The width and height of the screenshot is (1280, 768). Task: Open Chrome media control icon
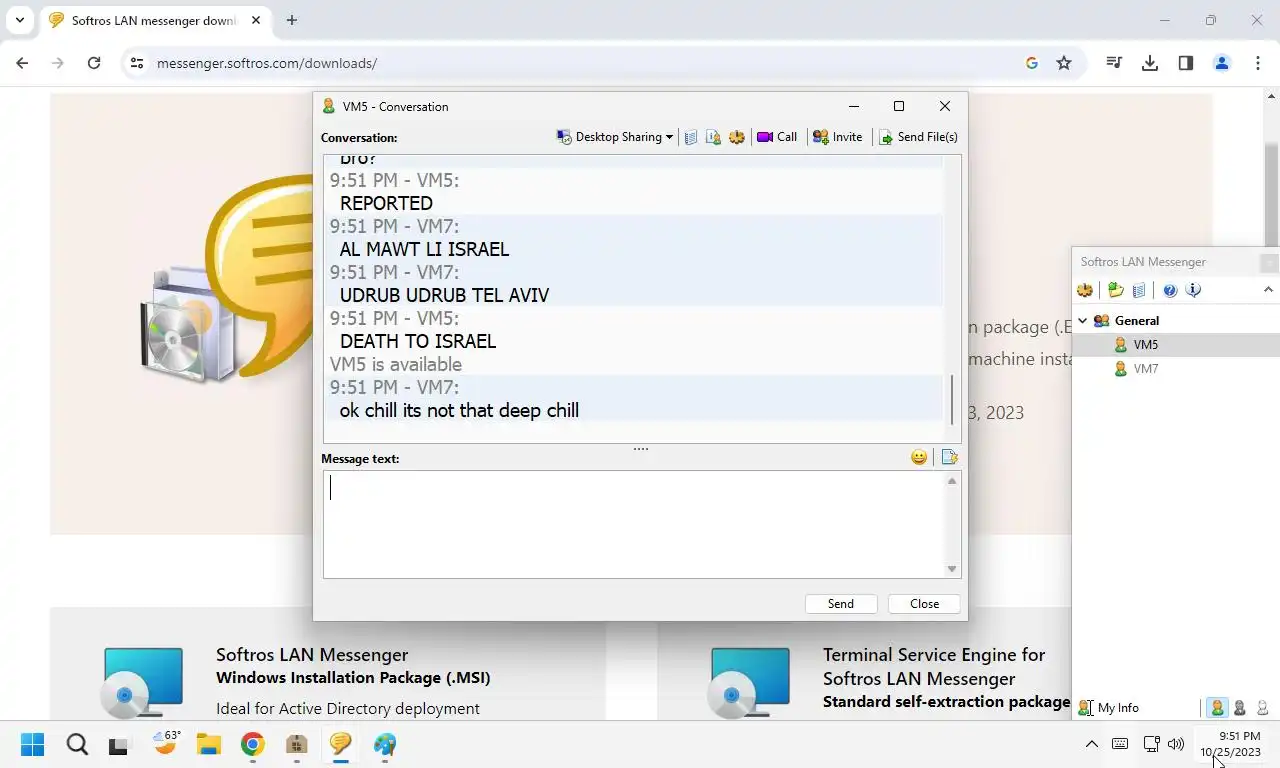(x=1114, y=63)
